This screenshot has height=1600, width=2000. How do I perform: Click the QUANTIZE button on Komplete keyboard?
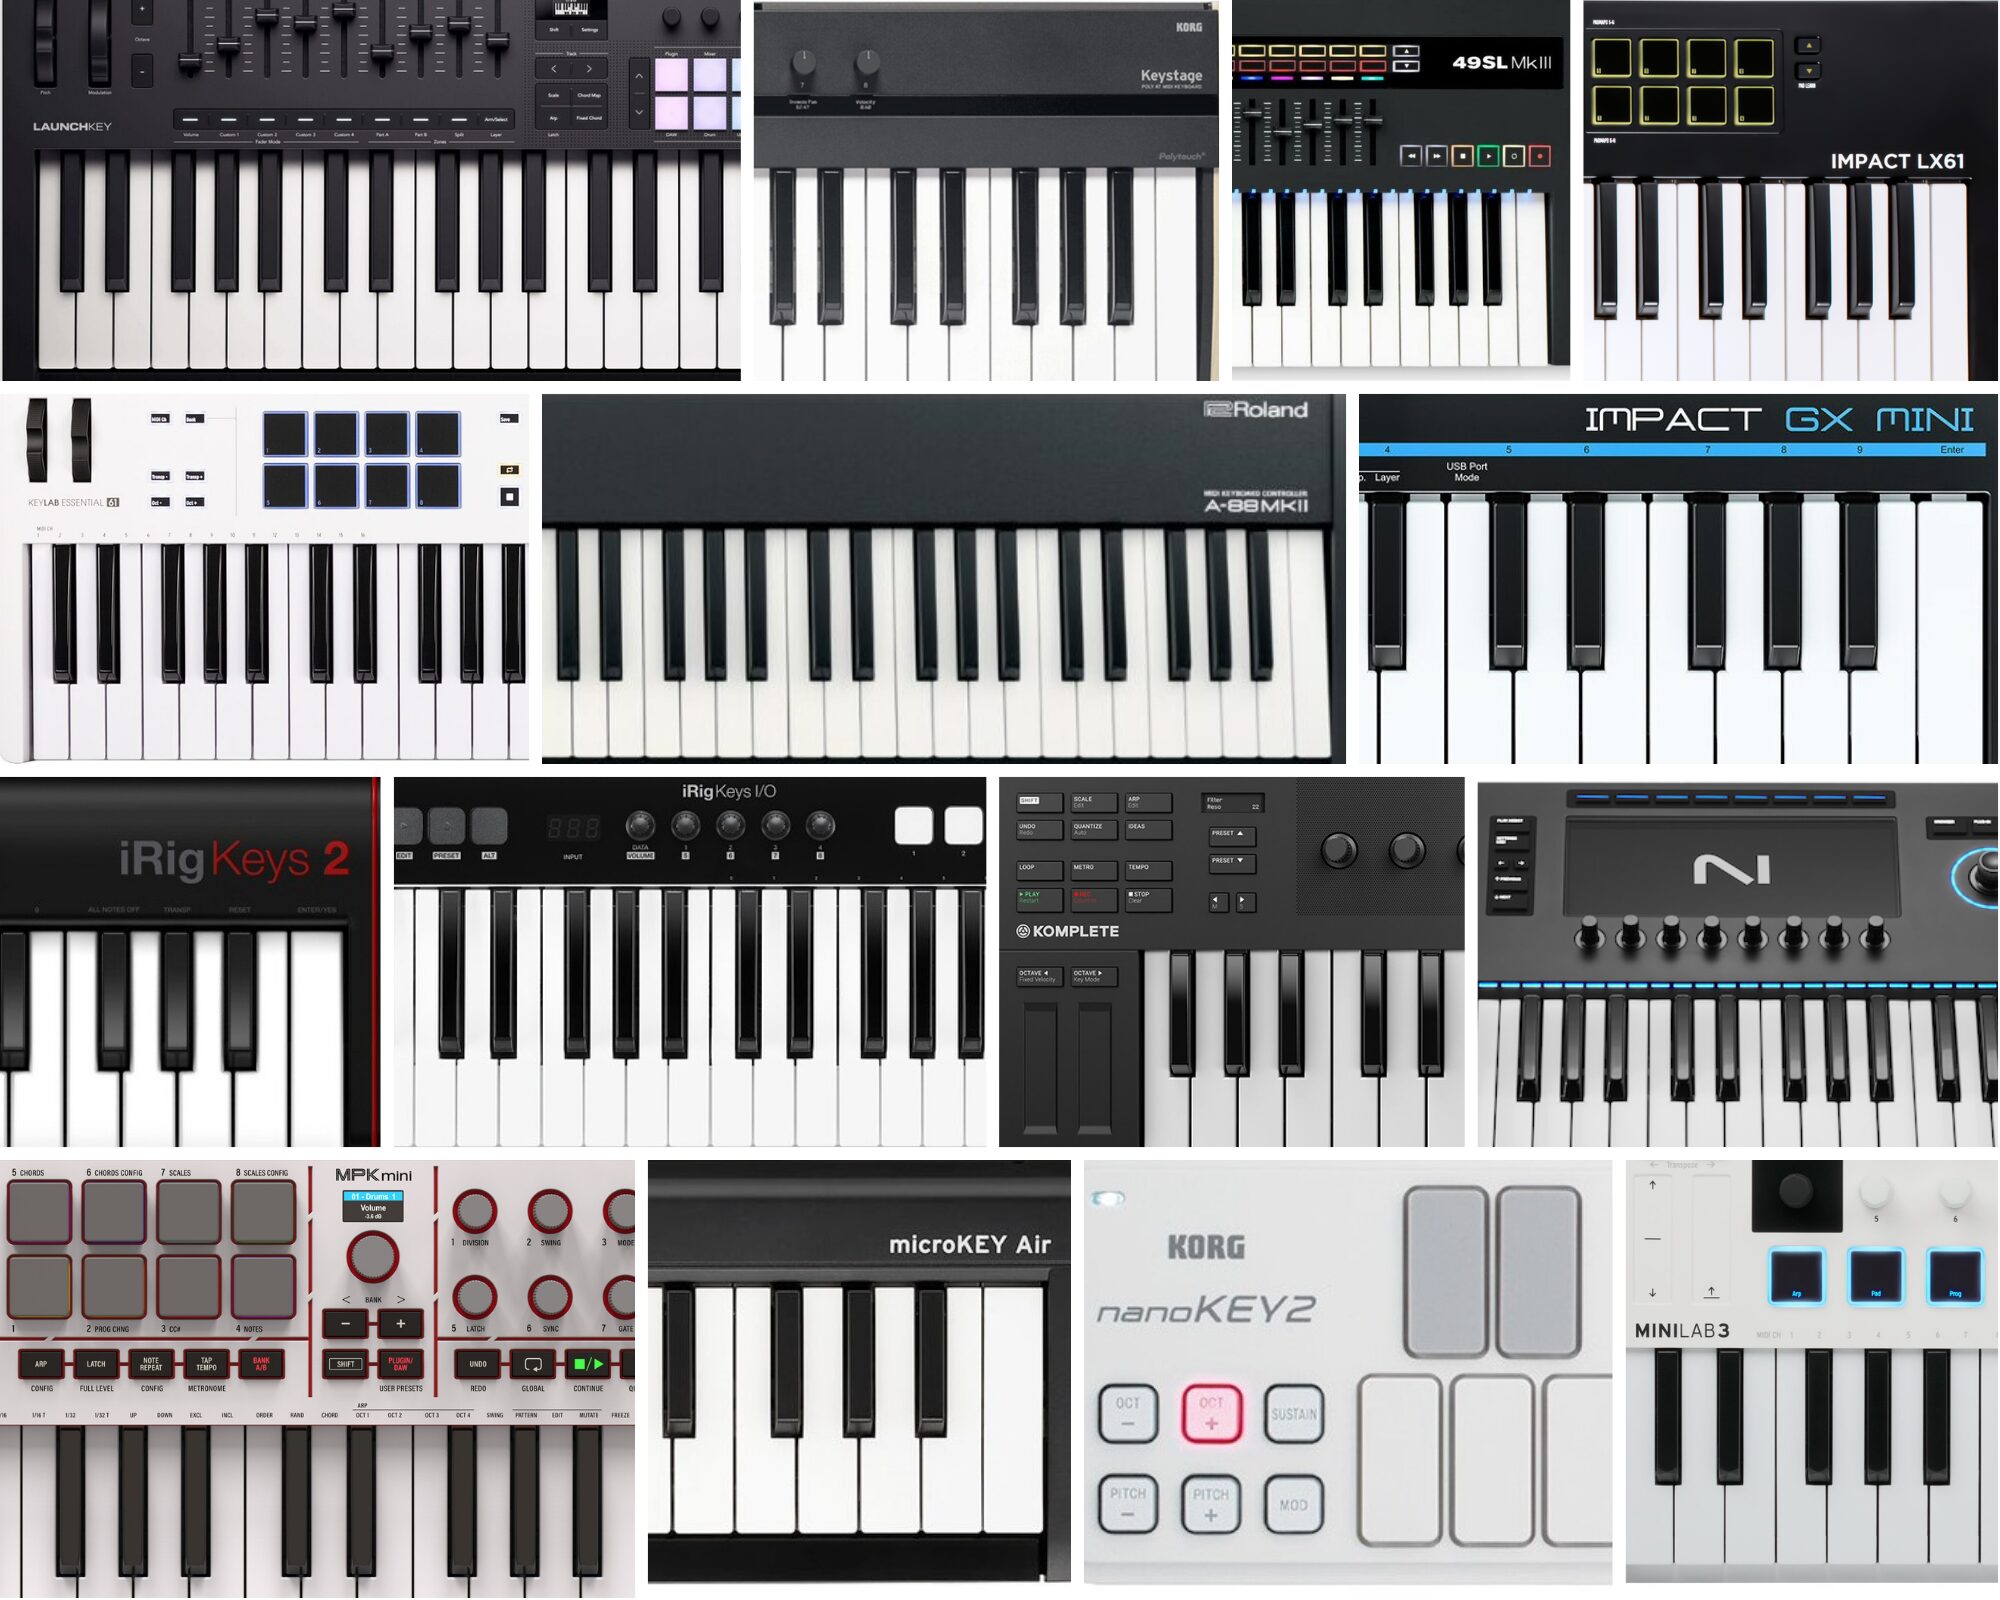coord(1094,829)
